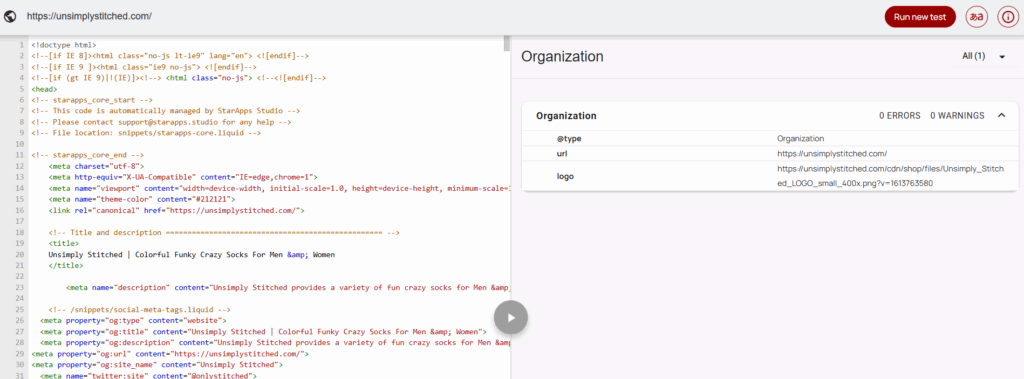Click the IE 9 conditional comment line
1024x379 pixels.
click(144, 67)
